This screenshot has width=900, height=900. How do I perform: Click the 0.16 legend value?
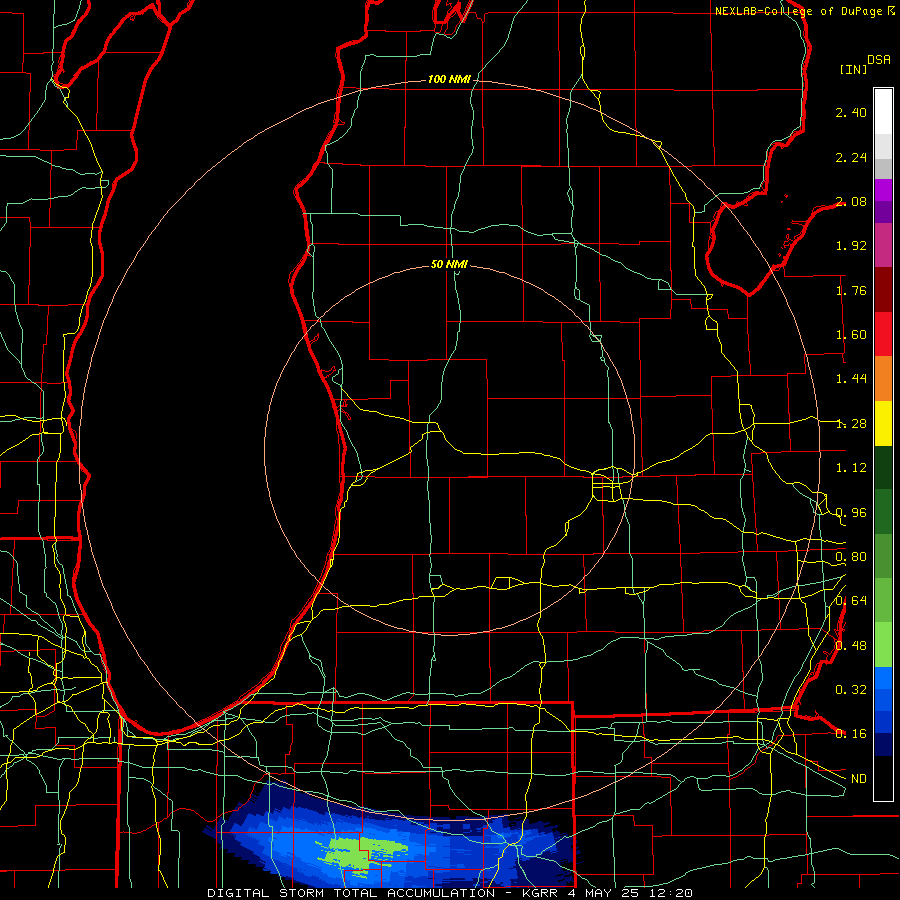pyautogui.click(x=851, y=734)
